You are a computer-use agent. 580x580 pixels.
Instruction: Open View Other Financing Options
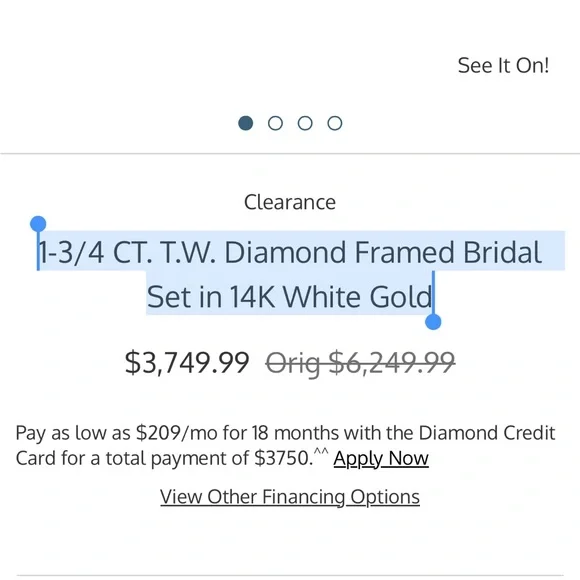tap(290, 497)
